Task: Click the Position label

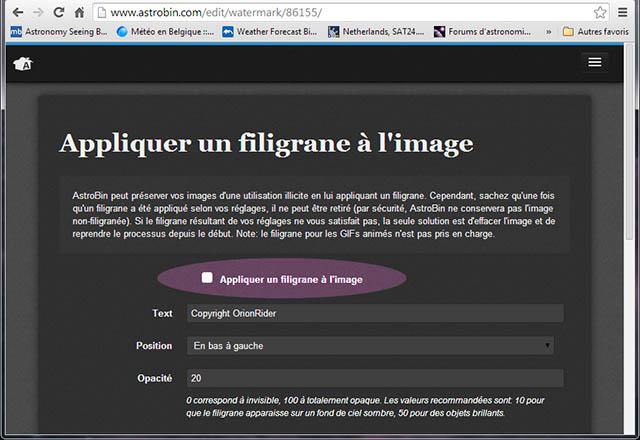Action: tap(154, 346)
